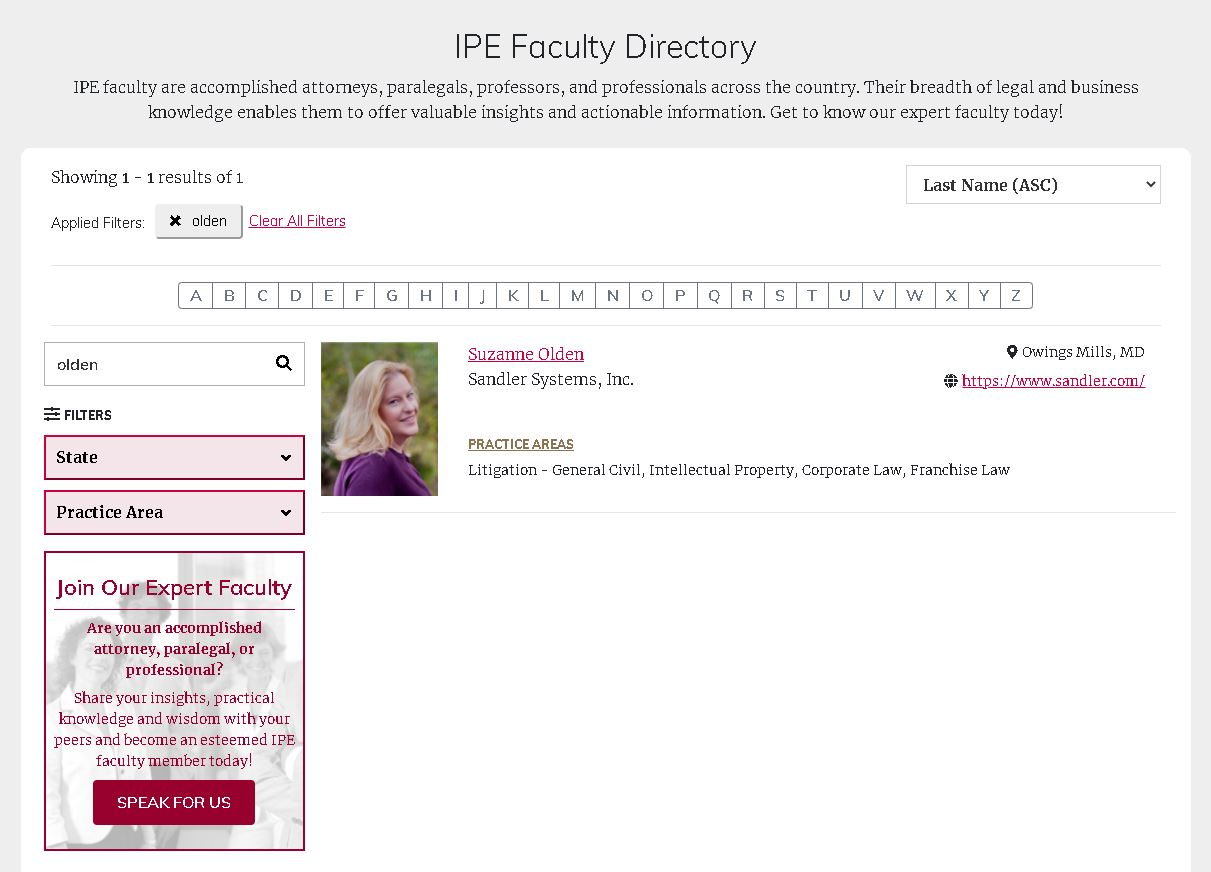Filter faculty by letter L
The height and width of the screenshot is (872, 1211).
pos(544,296)
